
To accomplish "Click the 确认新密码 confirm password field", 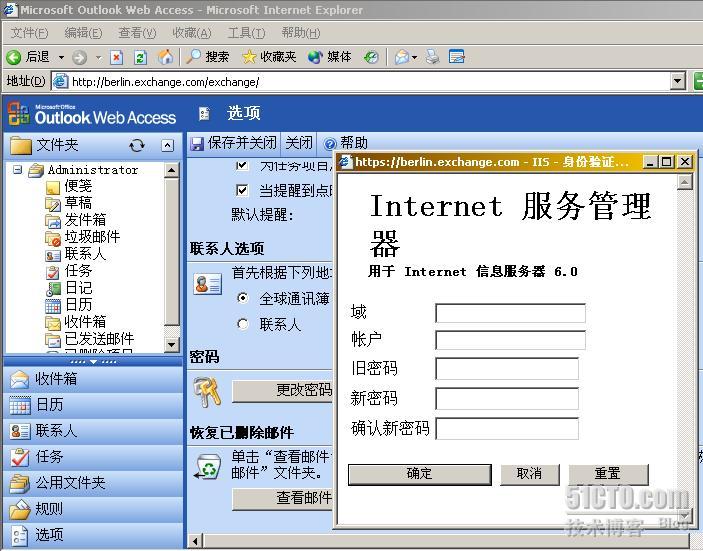I will [507, 429].
